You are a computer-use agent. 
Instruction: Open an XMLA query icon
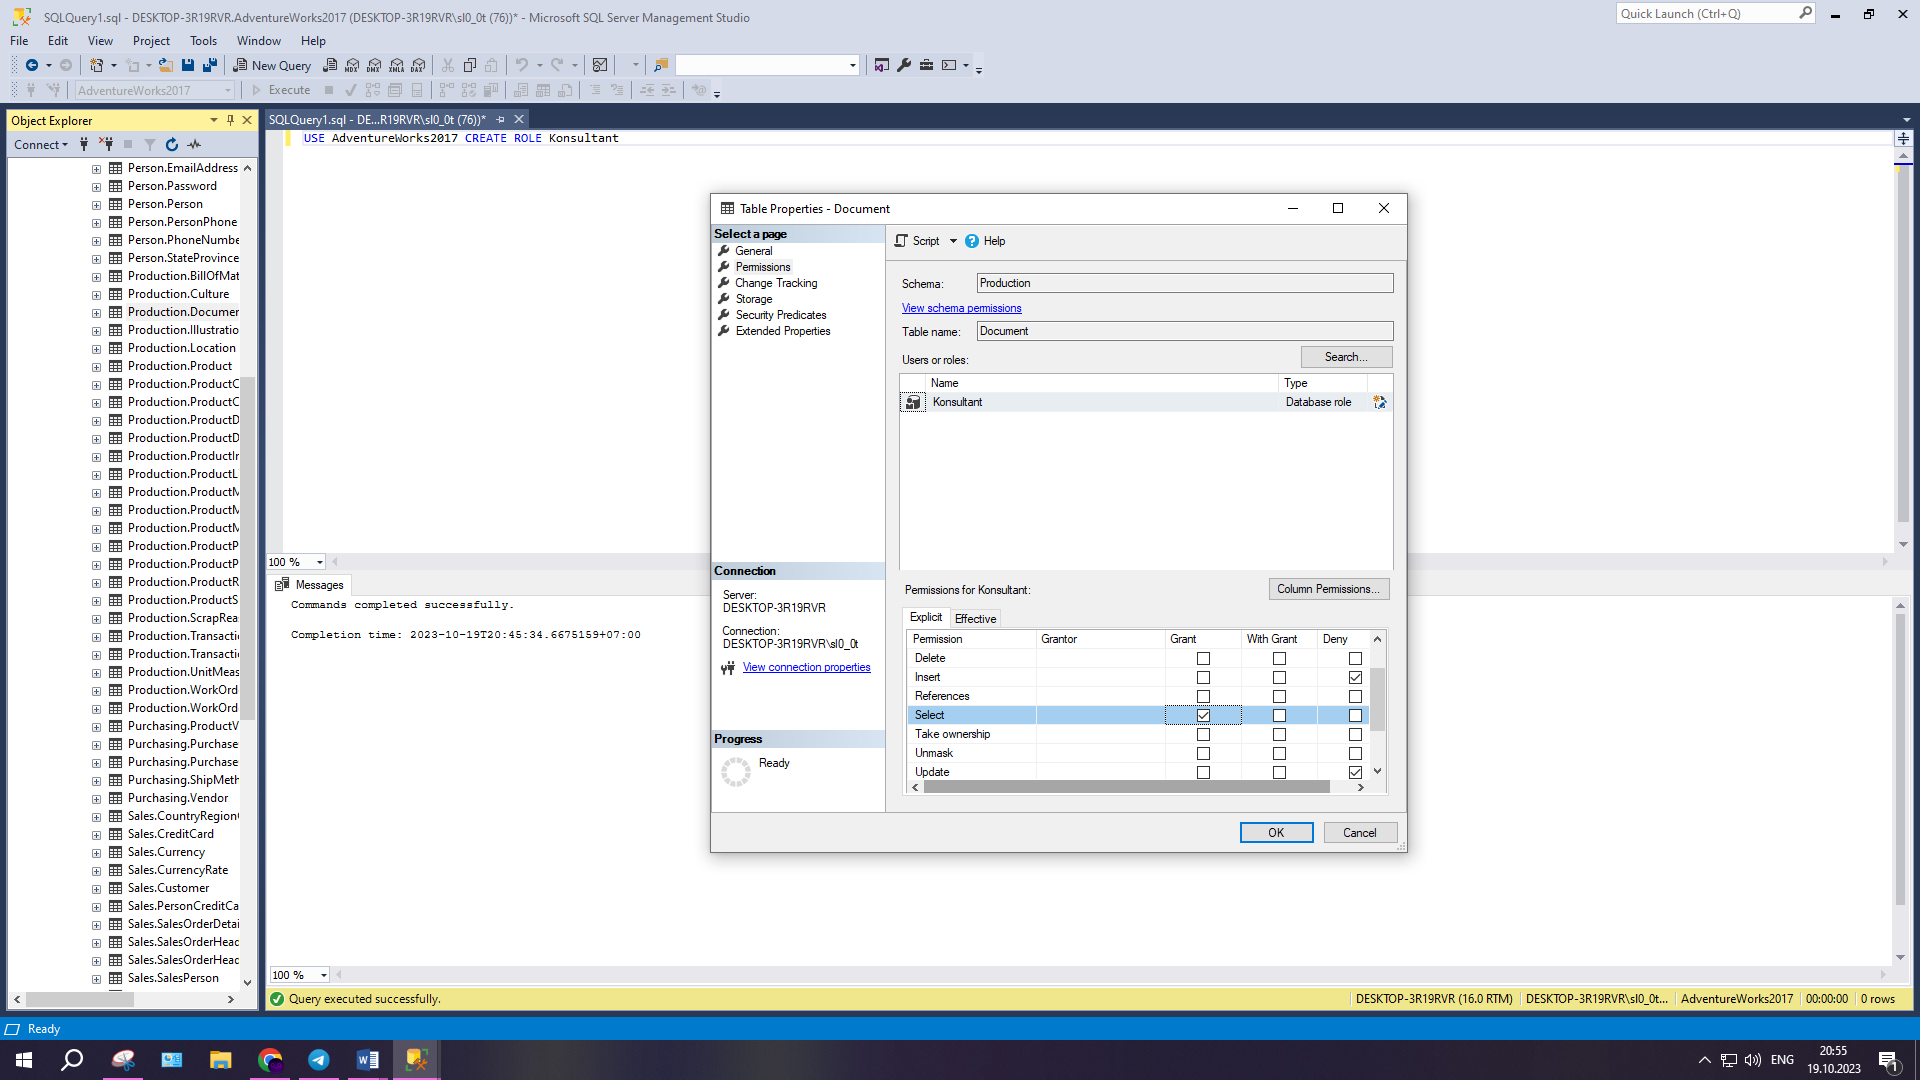397,65
